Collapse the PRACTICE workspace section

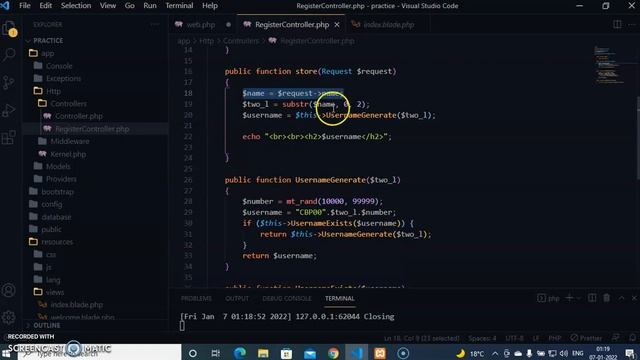pos(48,41)
